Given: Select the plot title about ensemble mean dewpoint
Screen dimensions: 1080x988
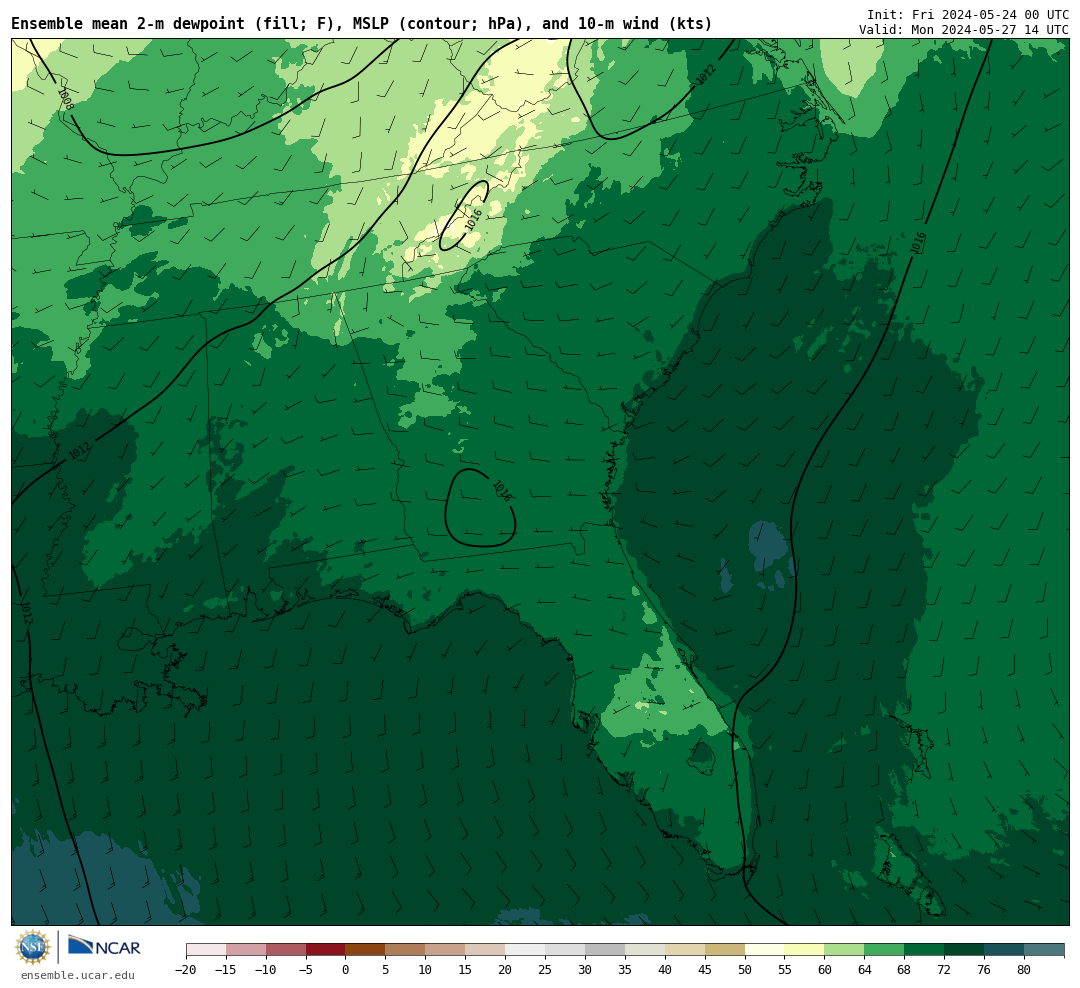Looking at the screenshot, I should click(x=362, y=24).
